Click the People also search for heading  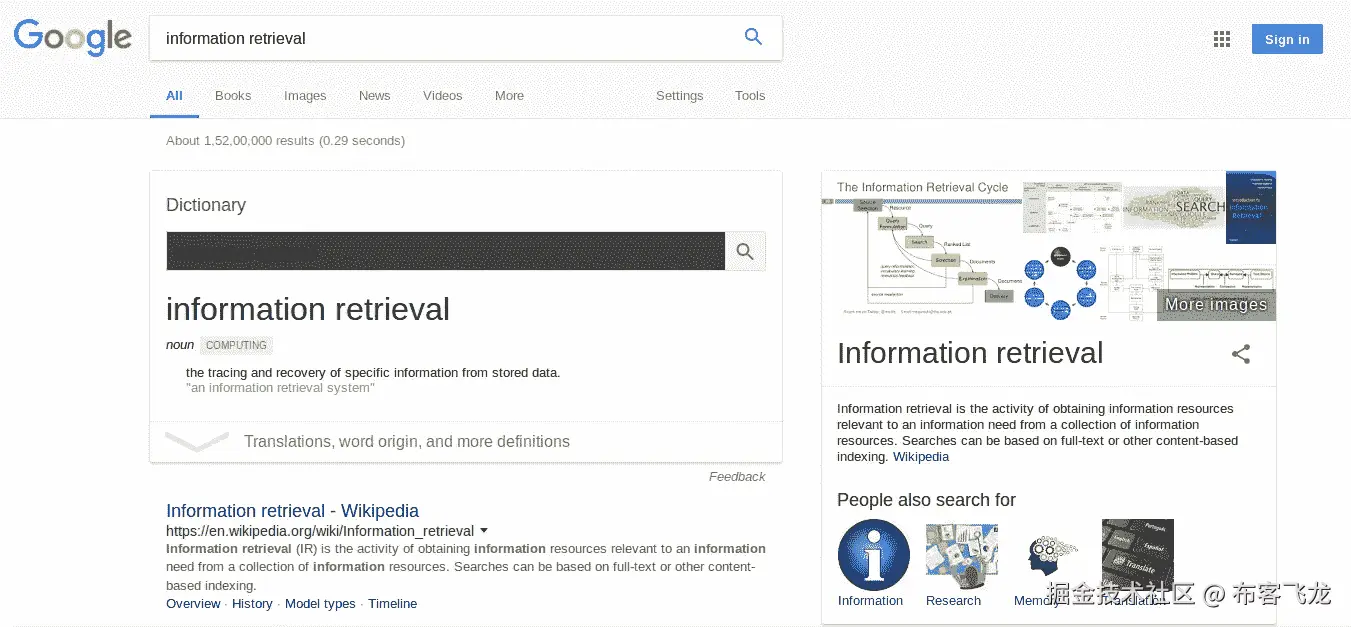(926, 500)
